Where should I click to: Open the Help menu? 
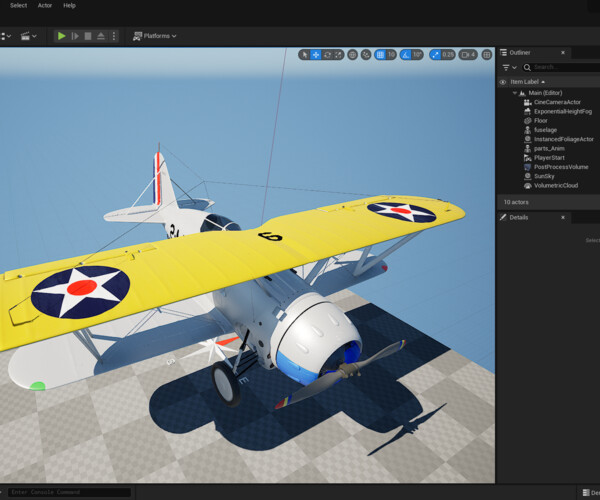[69, 5]
